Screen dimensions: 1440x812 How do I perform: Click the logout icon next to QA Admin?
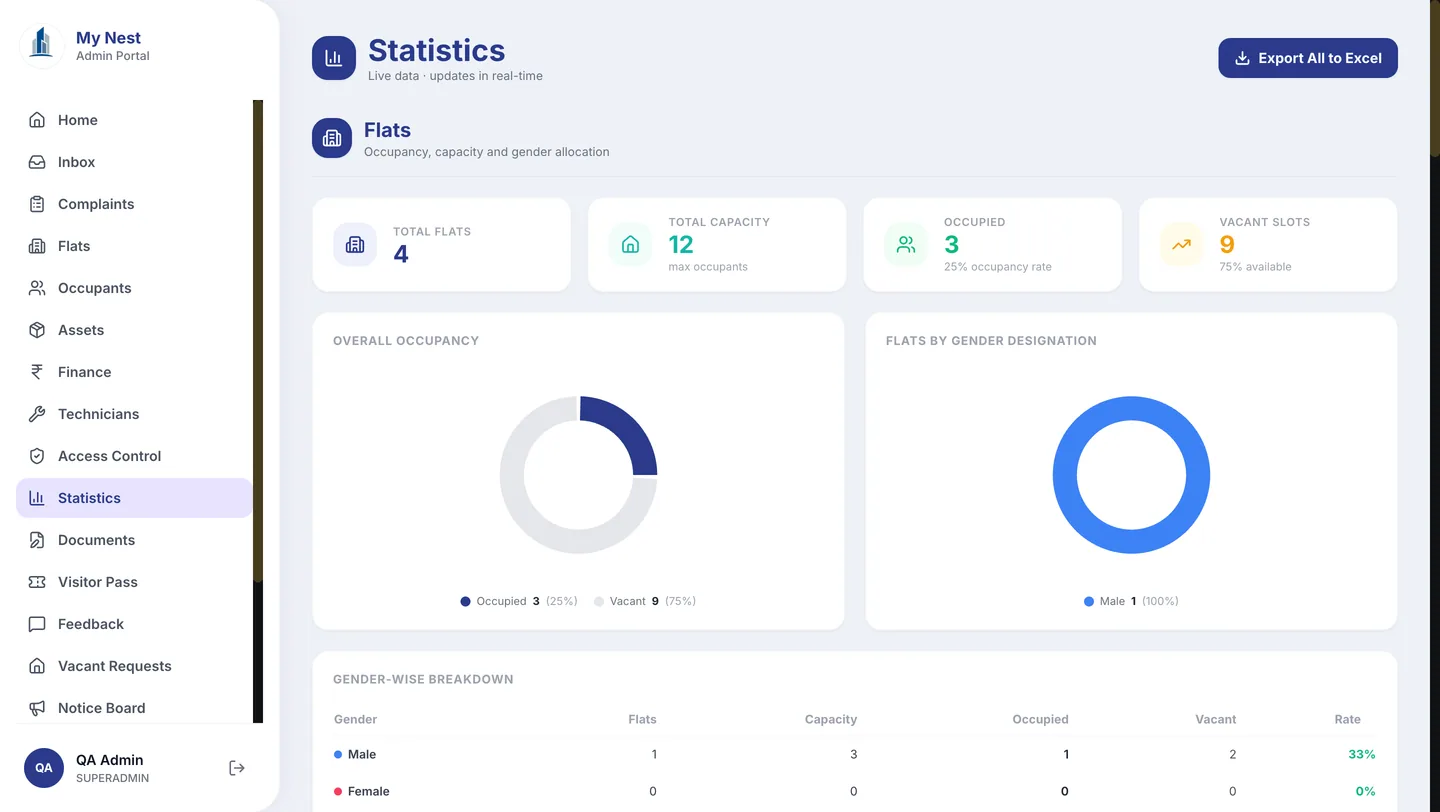(237, 768)
